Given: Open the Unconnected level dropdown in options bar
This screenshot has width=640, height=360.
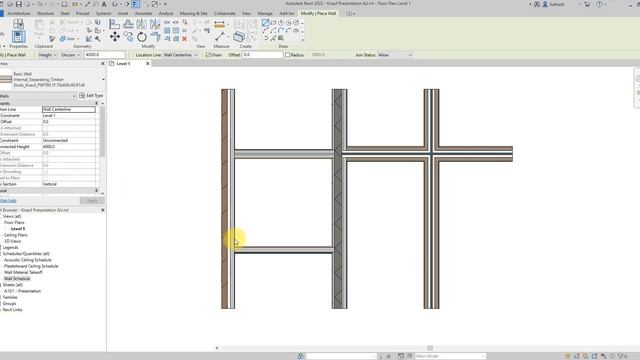Looking at the screenshot, I should click(70, 55).
